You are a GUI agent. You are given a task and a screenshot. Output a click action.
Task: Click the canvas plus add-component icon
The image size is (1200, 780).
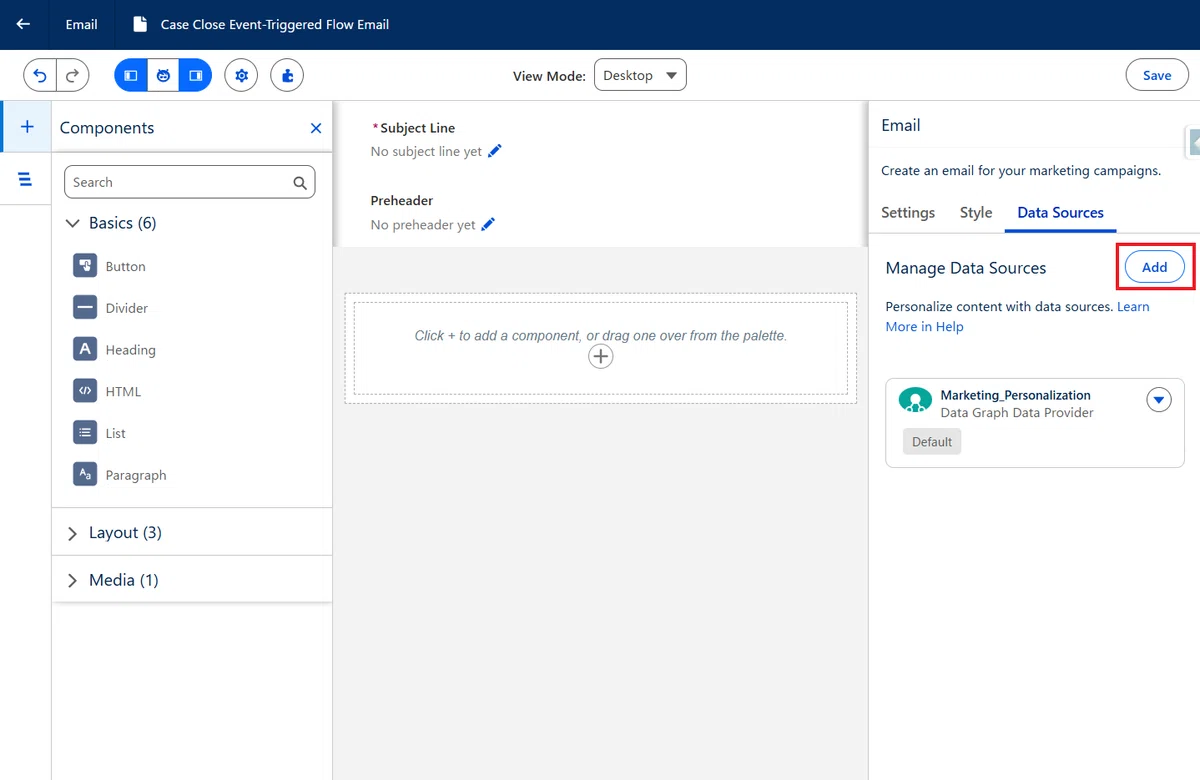(x=600, y=356)
